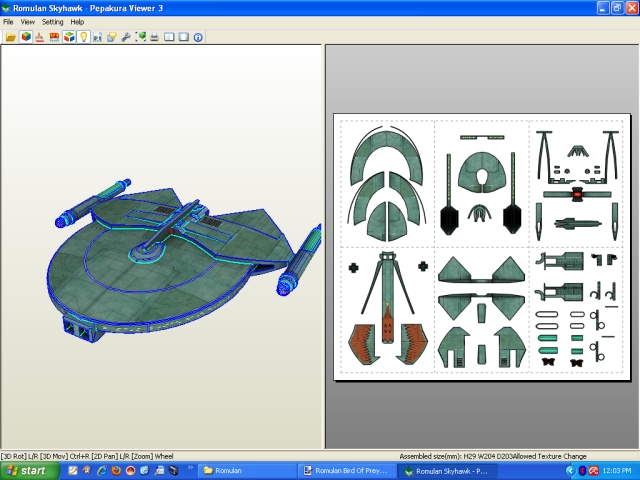This screenshot has width=640, height=480.
Task: Click the page number P.1 icon
Action: click(97, 37)
